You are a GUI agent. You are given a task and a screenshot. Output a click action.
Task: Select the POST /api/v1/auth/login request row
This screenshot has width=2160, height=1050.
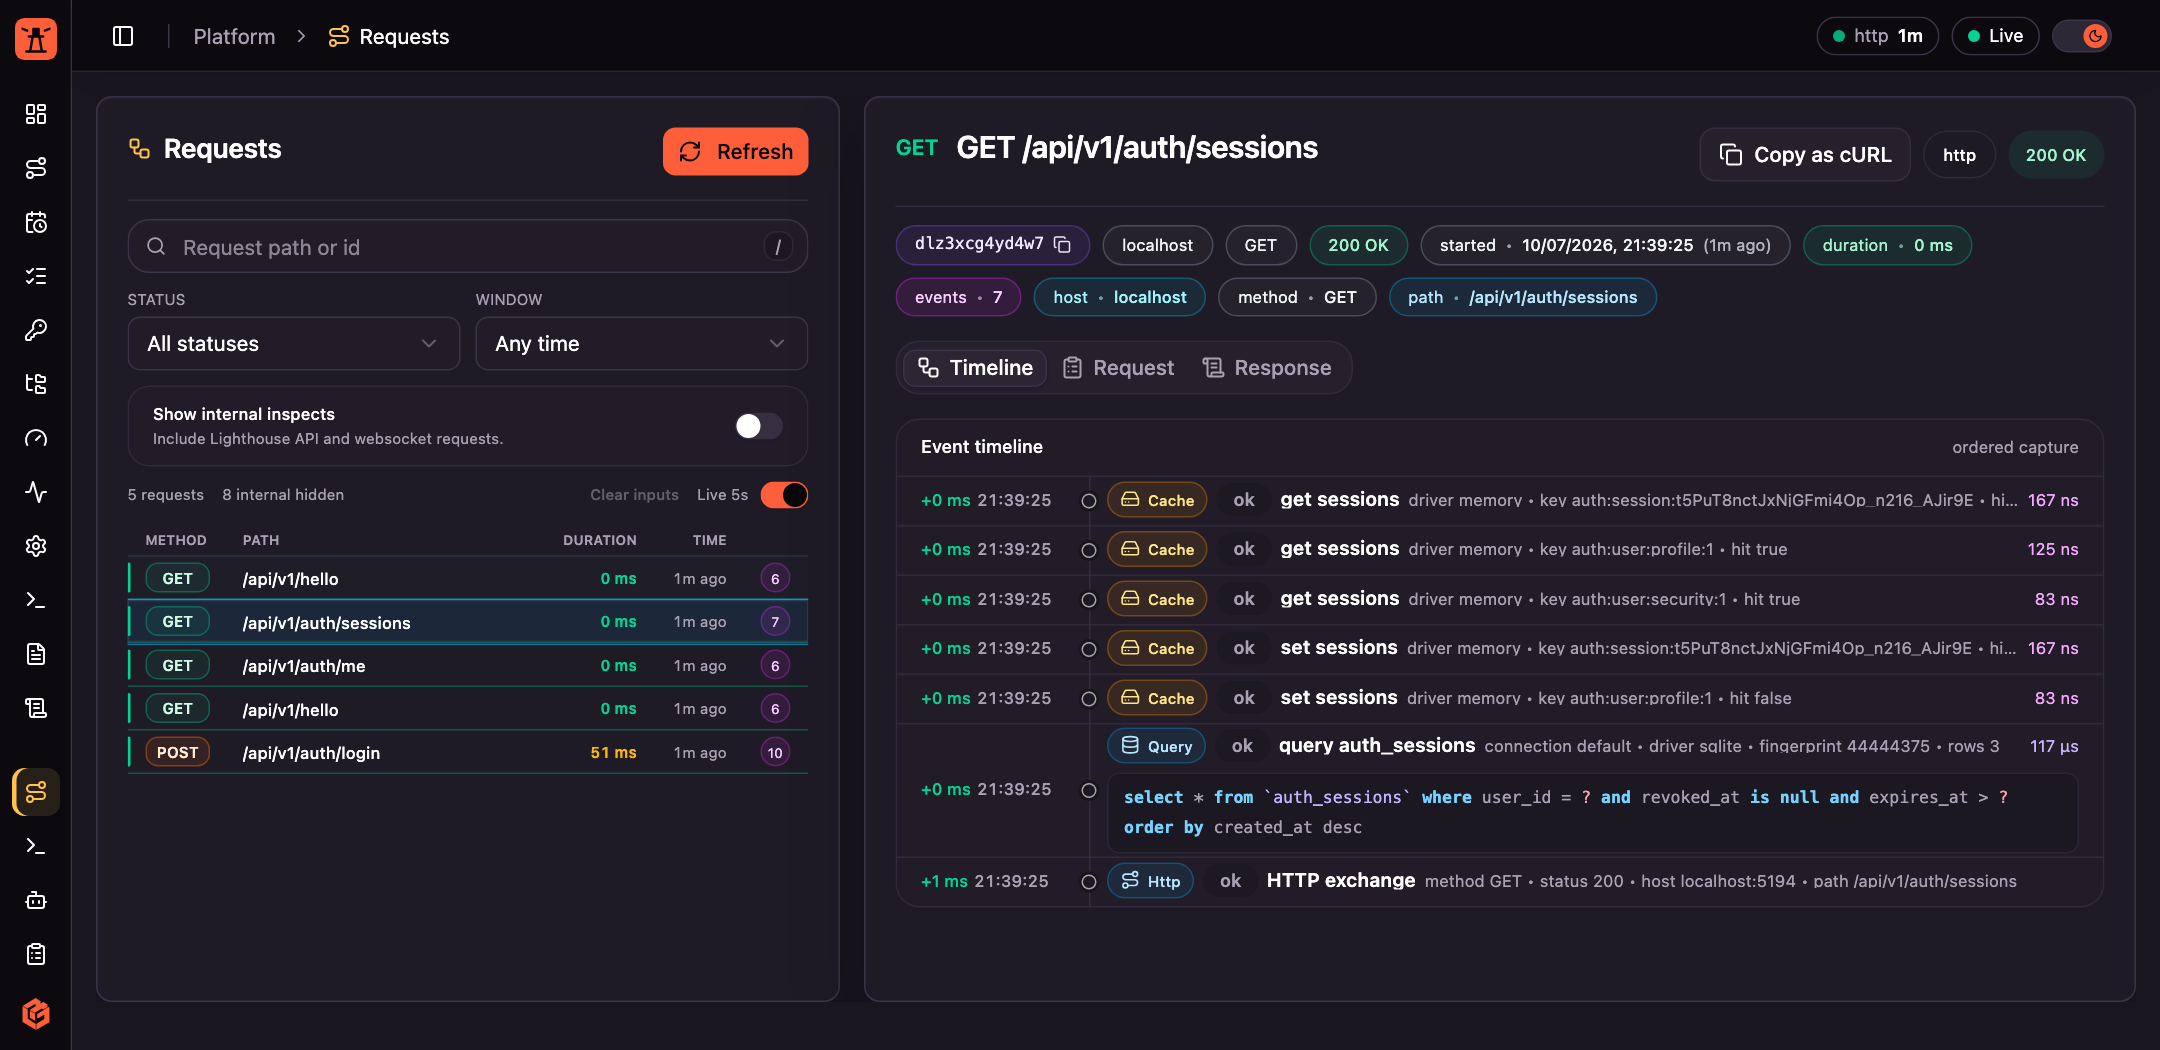[468, 752]
